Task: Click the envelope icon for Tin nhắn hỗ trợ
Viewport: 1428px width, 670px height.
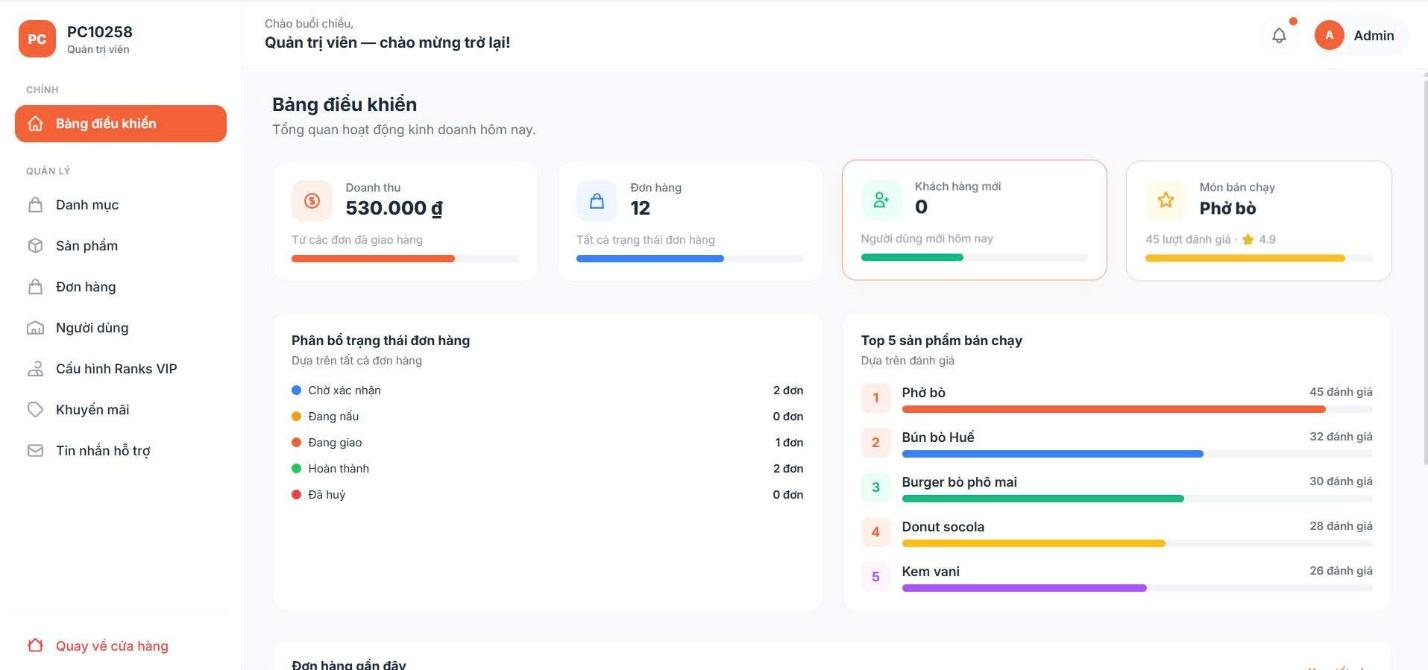Action: pos(36,451)
